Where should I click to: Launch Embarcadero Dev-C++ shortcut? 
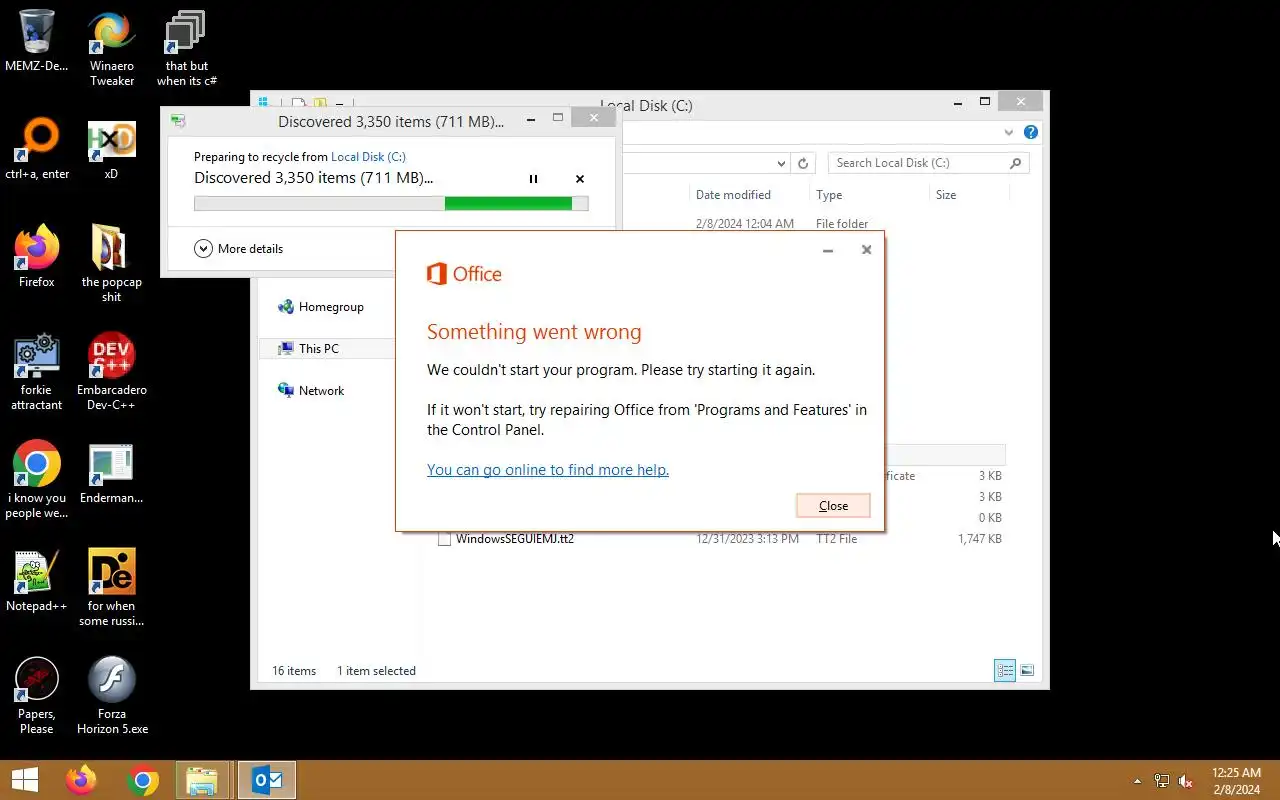pyautogui.click(x=112, y=372)
